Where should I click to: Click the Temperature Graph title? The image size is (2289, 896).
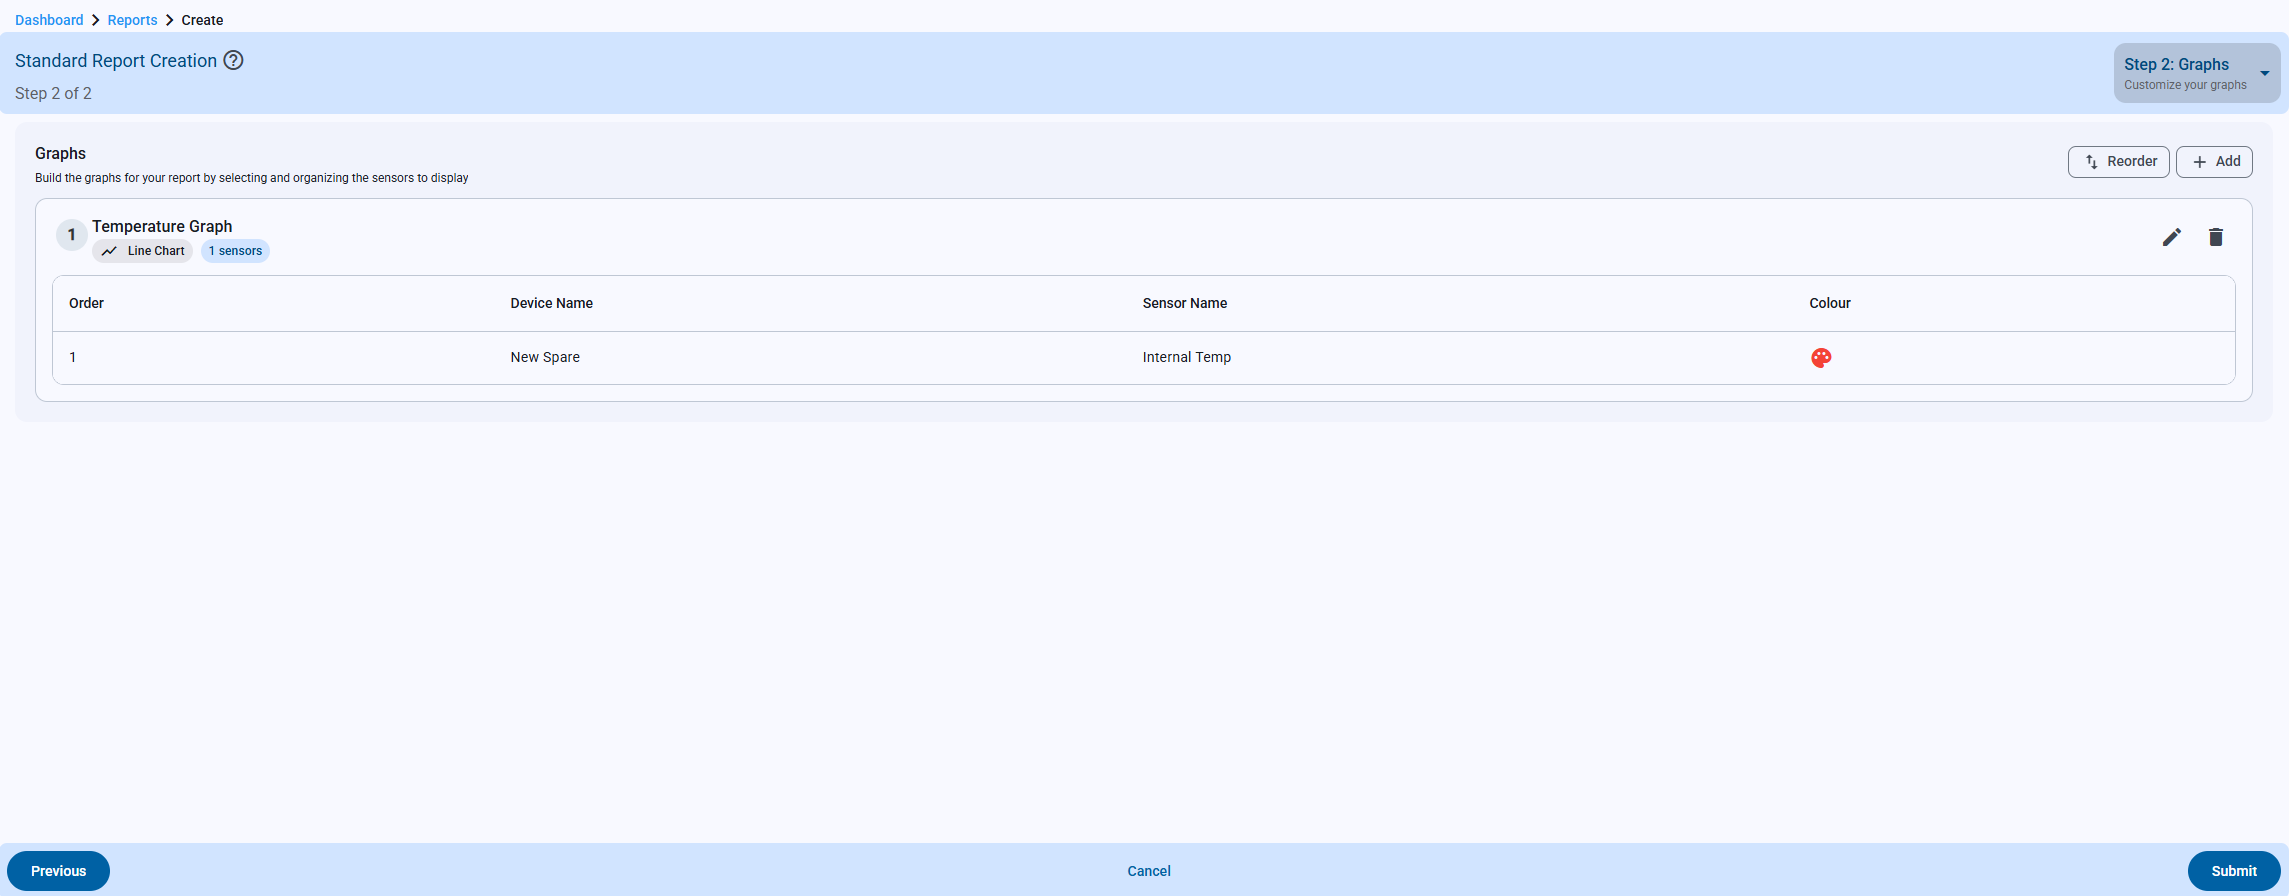[162, 226]
